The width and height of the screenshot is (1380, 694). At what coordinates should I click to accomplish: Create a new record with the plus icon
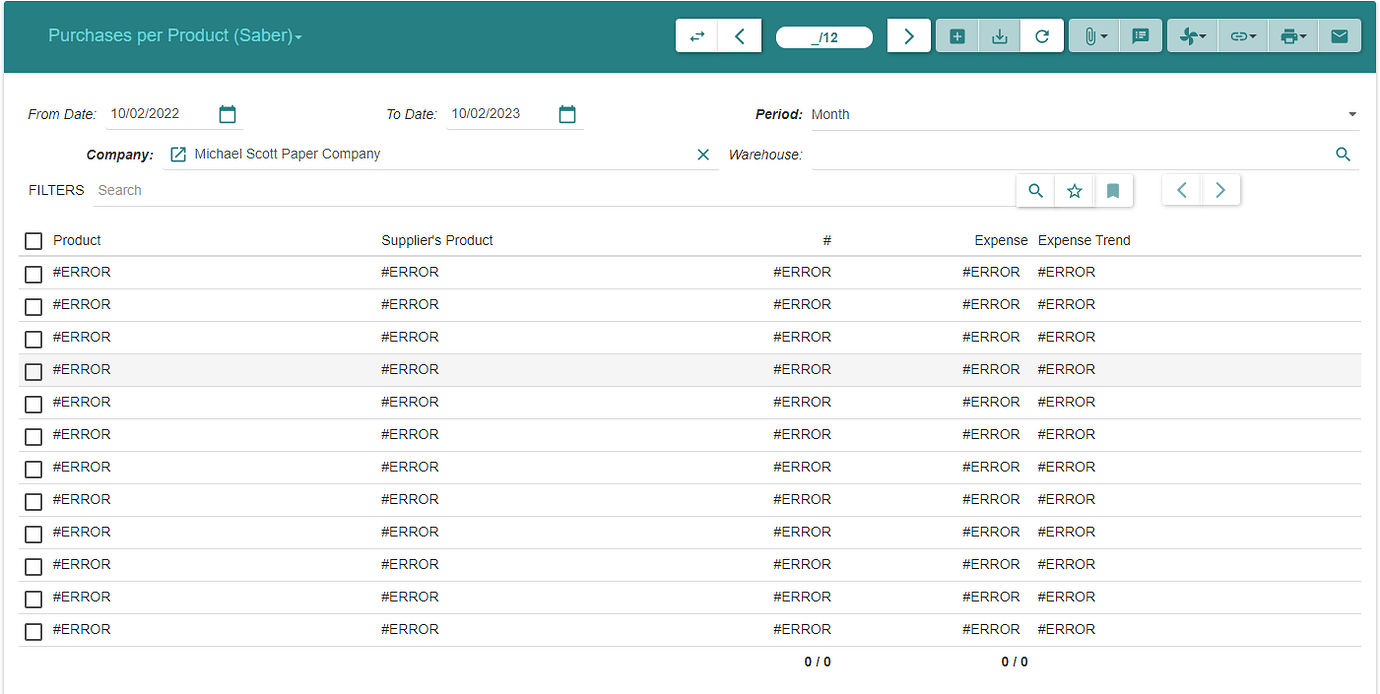coord(956,35)
